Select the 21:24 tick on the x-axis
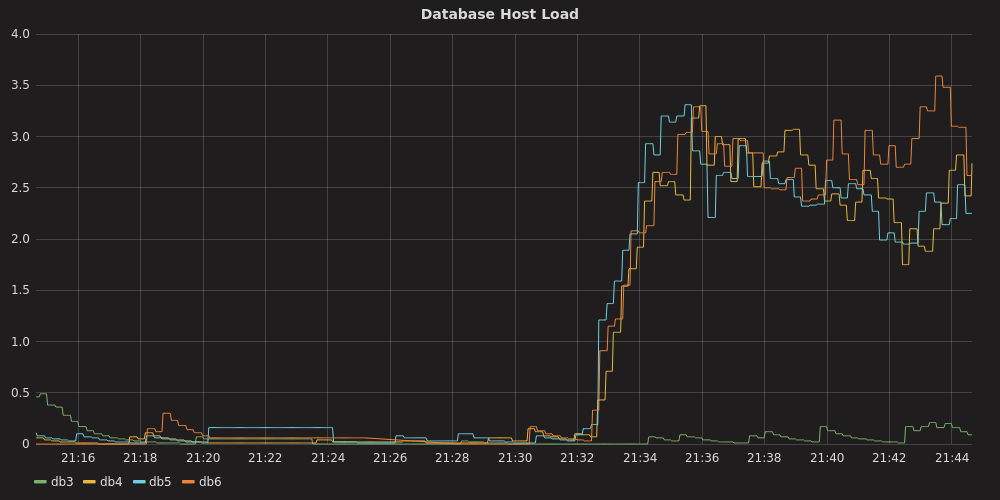 328,458
